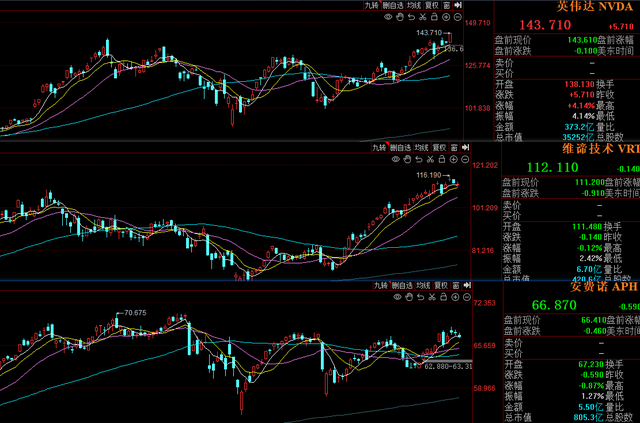Screen dimensions: 640x423
Task: Click APH last price 66.870
Action: pyautogui.click(x=554, y=305)
